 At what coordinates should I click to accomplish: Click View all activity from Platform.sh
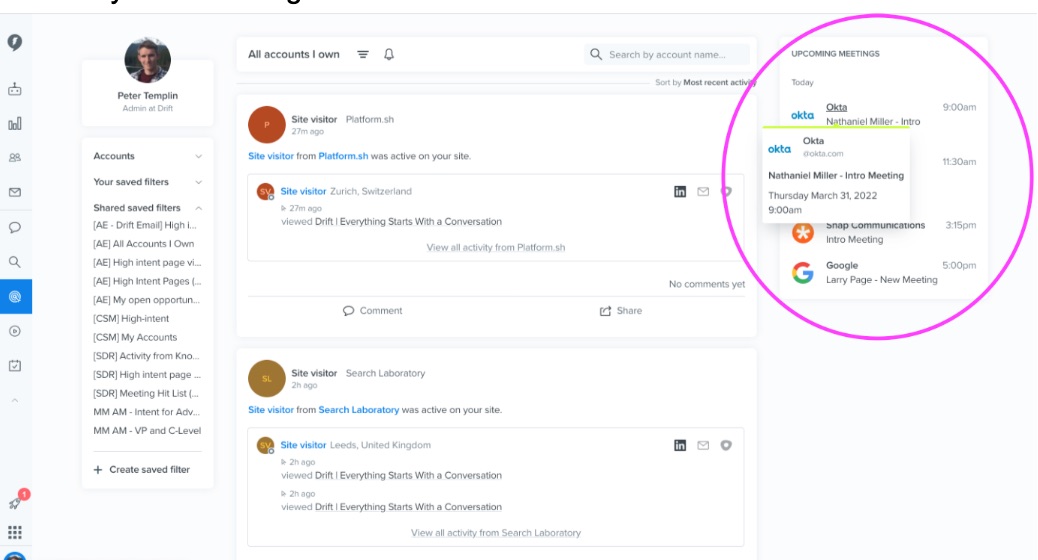coord(496,248)
